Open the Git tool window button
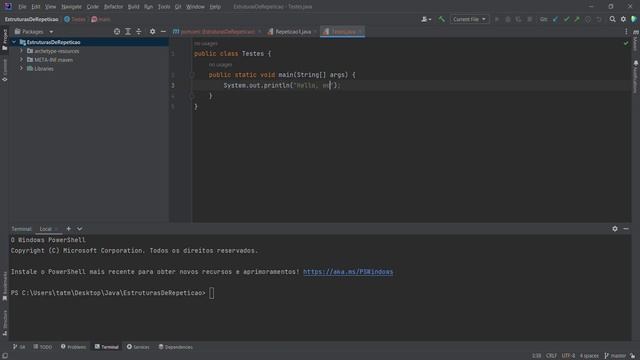Image resolution: width=640 pixels, height=360 pixels. 19,347
